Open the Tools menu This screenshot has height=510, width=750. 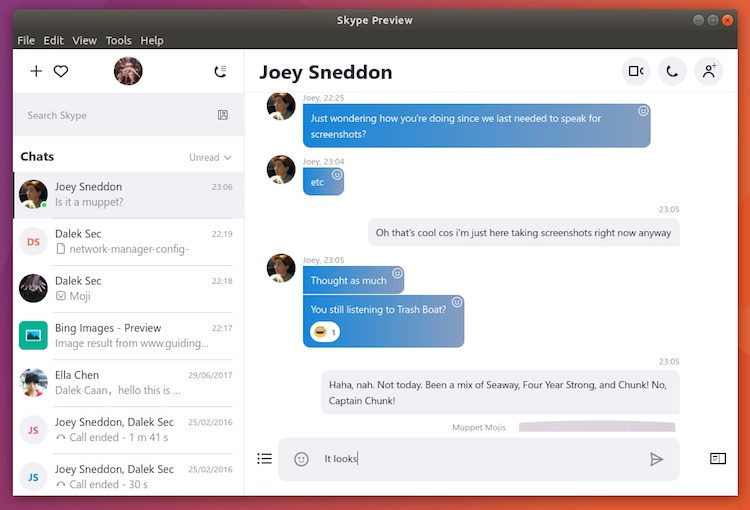pos(118,40)
